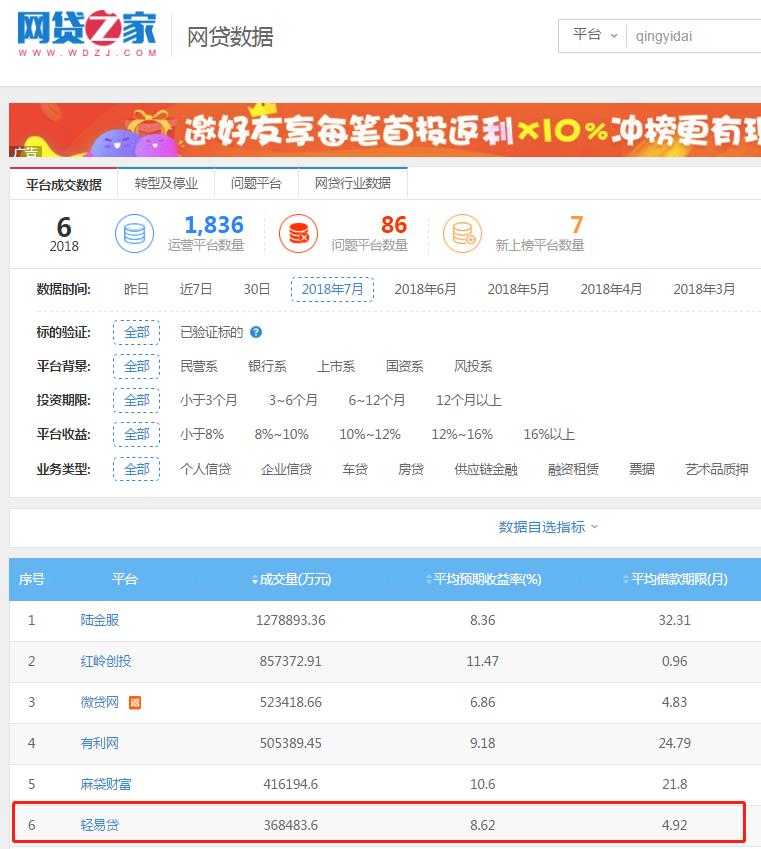The image size is (761, 849).
Task: Filter platform background by 上市系
Action: pos(336,367)
